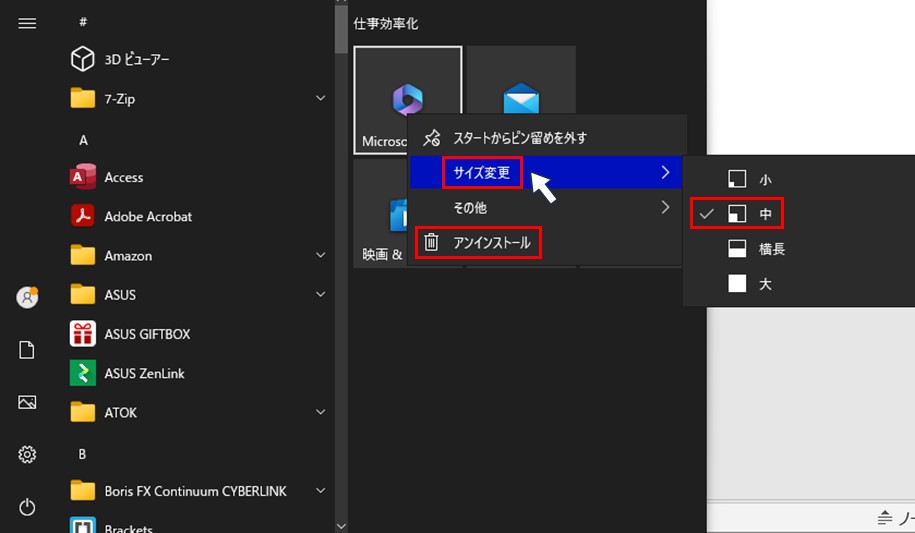This screenshot has height=533, width=915.
Task: Click the A letter header
Action: pyautogui.click(x=83, y=140)
